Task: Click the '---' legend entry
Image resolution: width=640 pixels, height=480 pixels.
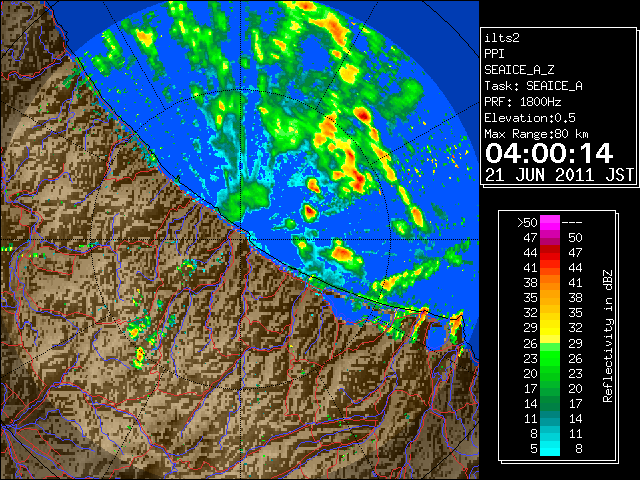Action: (x=572, y=222)
